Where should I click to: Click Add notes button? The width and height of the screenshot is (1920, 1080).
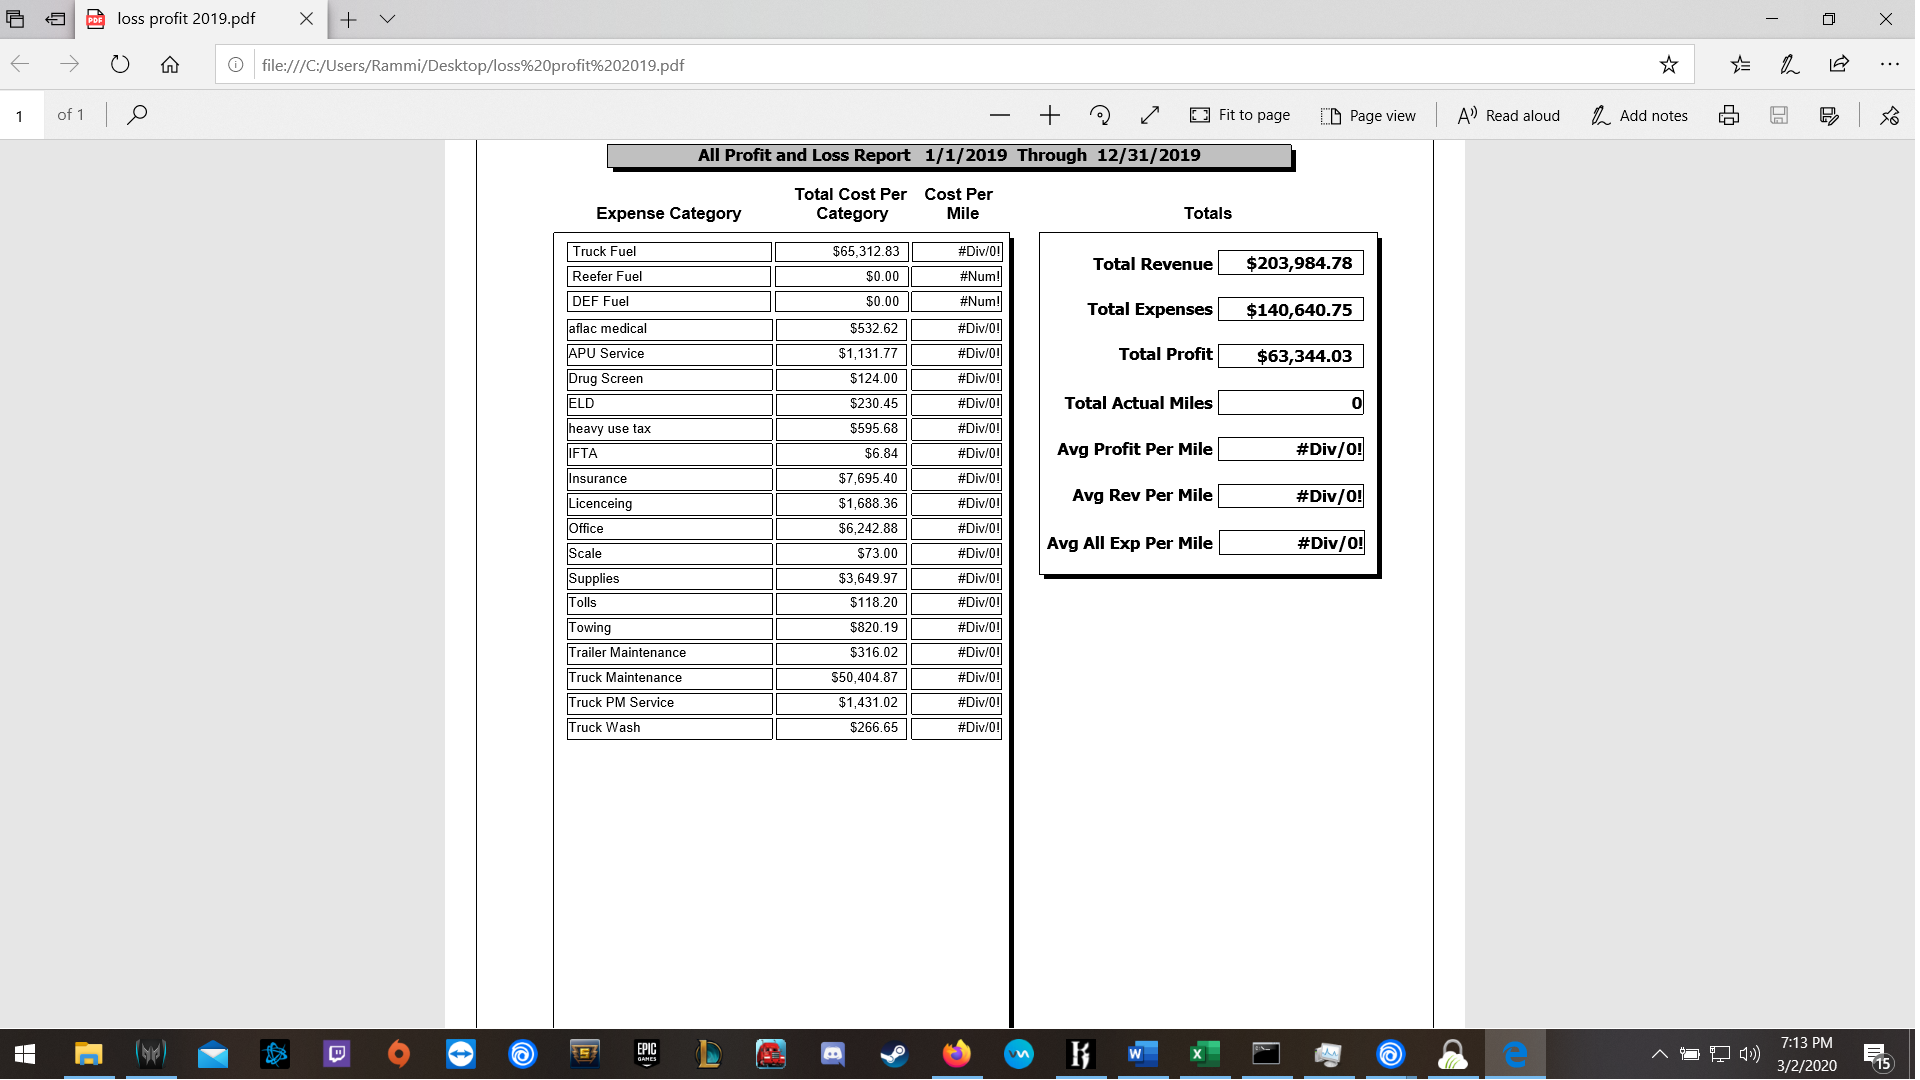point(1639,115)
